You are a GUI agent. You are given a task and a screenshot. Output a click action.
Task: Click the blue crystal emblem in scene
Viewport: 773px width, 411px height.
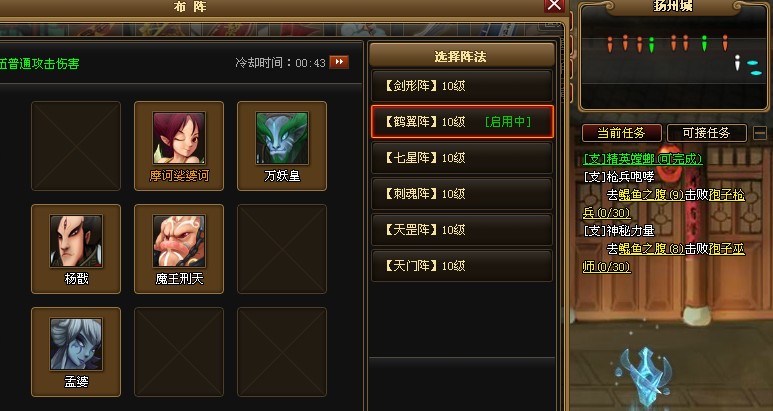[646, 376]
